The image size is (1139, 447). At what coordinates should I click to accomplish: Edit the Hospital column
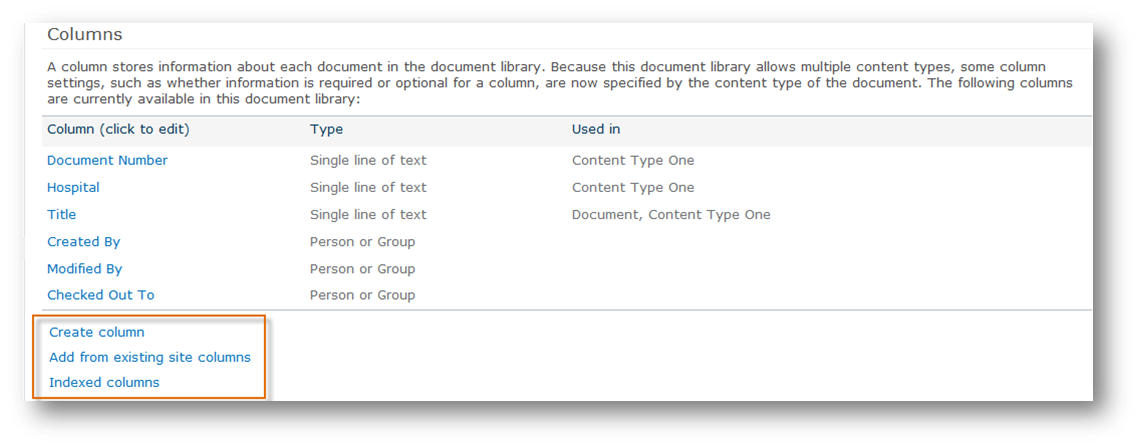pyautogui.click(x=73, y=187)
